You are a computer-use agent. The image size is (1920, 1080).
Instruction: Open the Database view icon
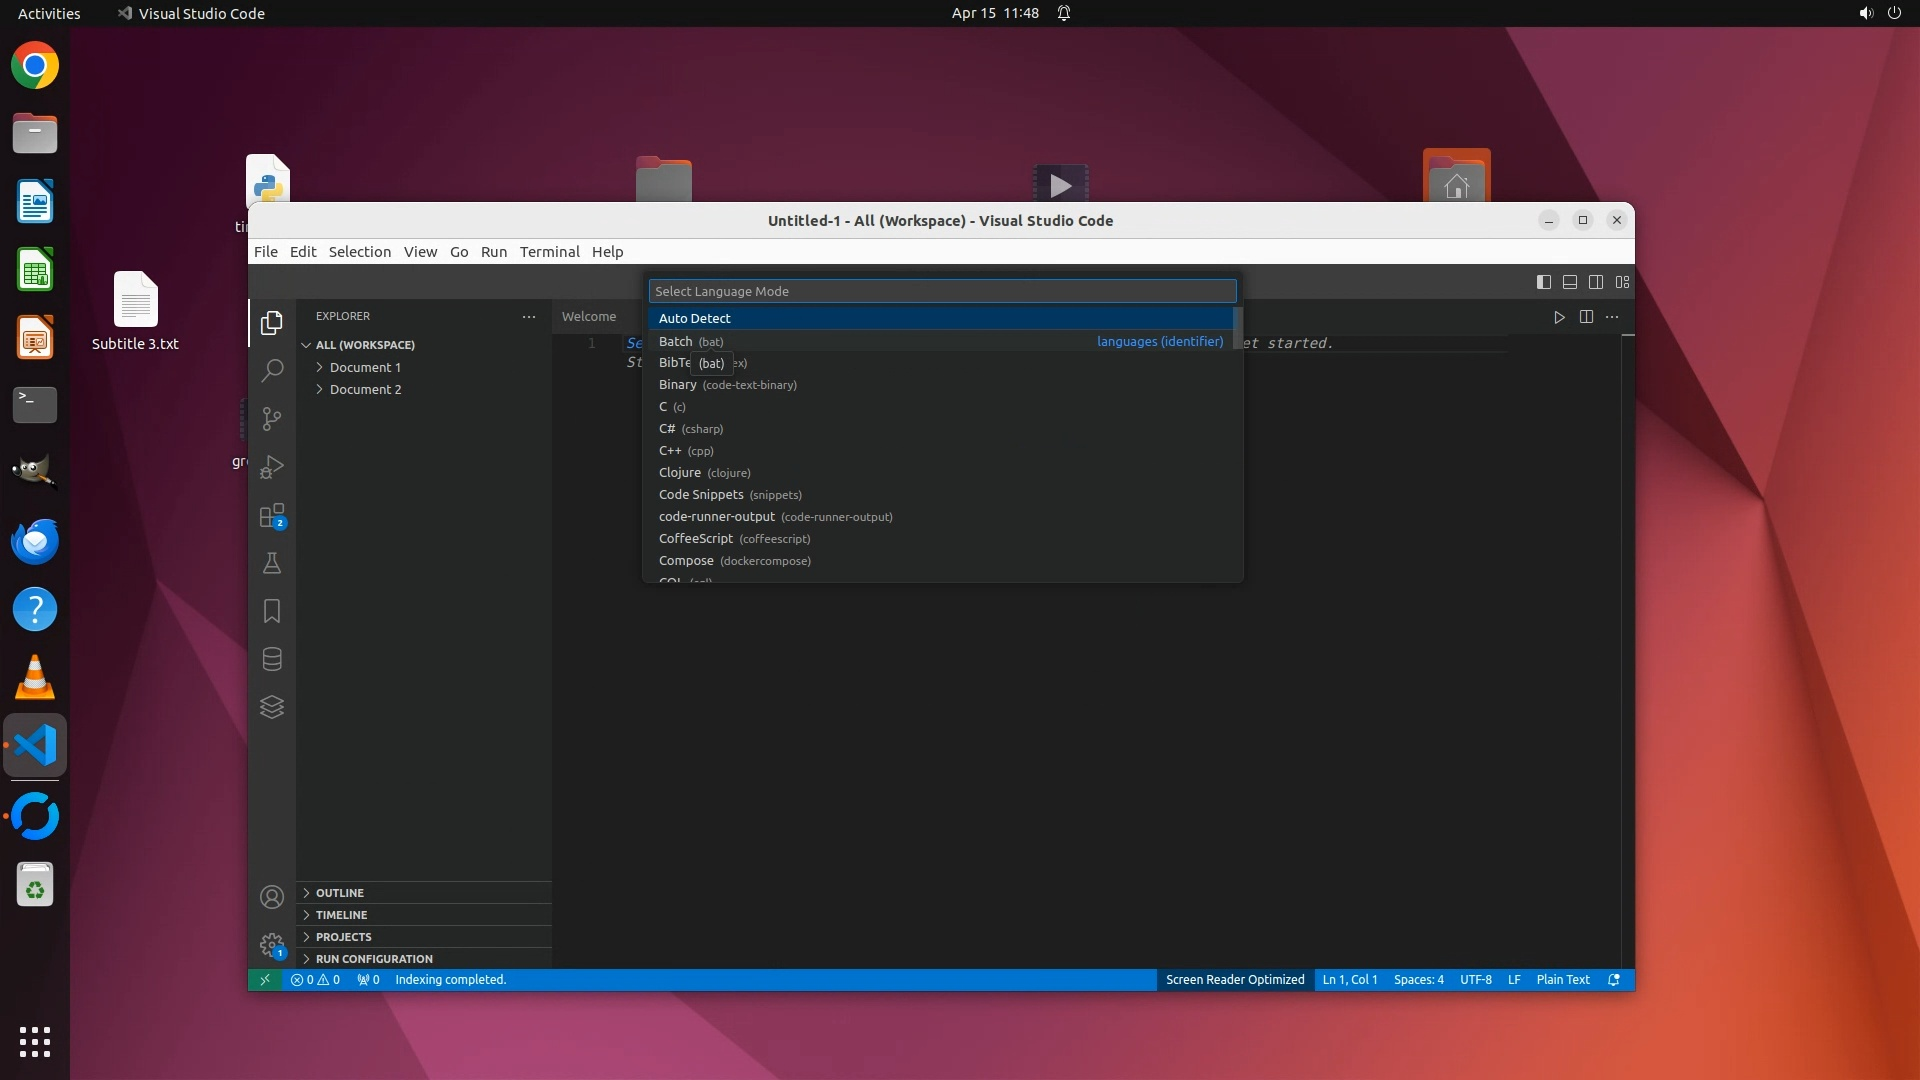point(271,659)
